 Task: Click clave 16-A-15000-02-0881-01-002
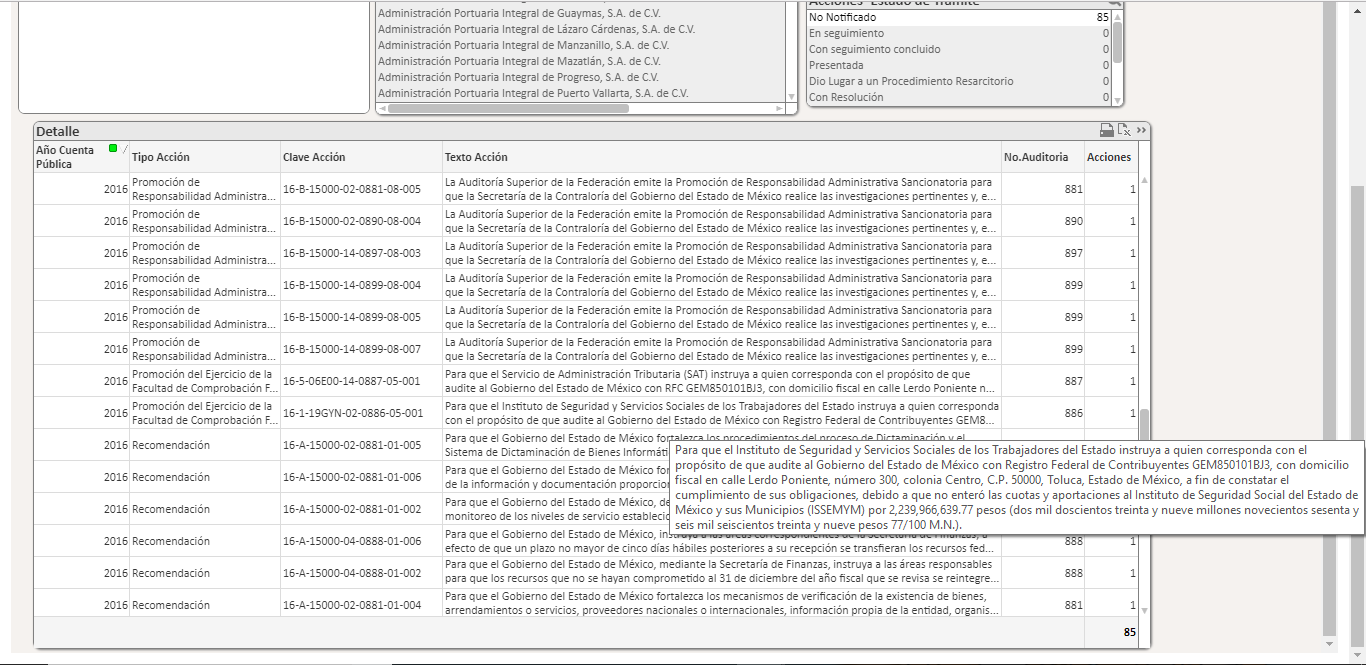click(352, 509)
